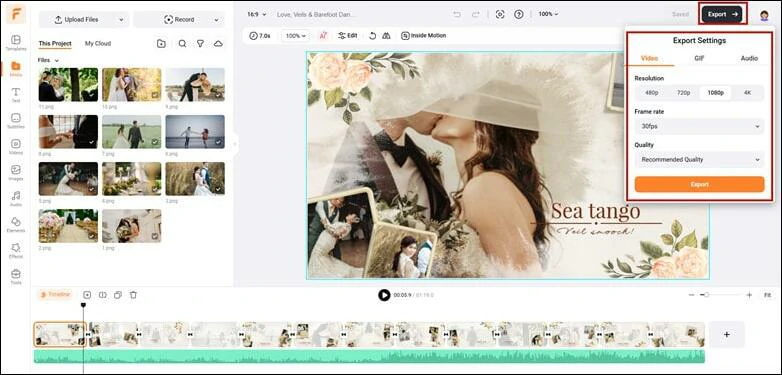Screen dimensions: 782x375
Task: Create a new folder in media
Action: tap(161, 44)
